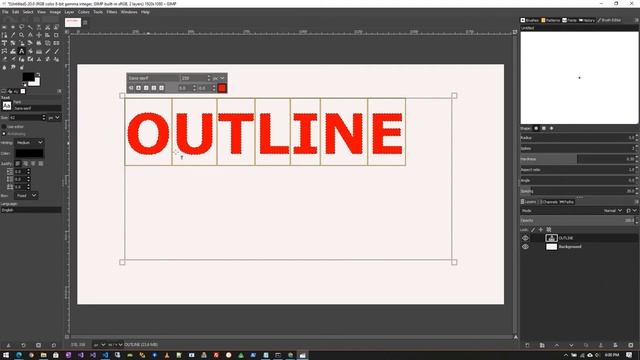Image resolution: width=640 pixels, height=360 pixels.
Task: Select the Gradient tool
Action: 39,51
